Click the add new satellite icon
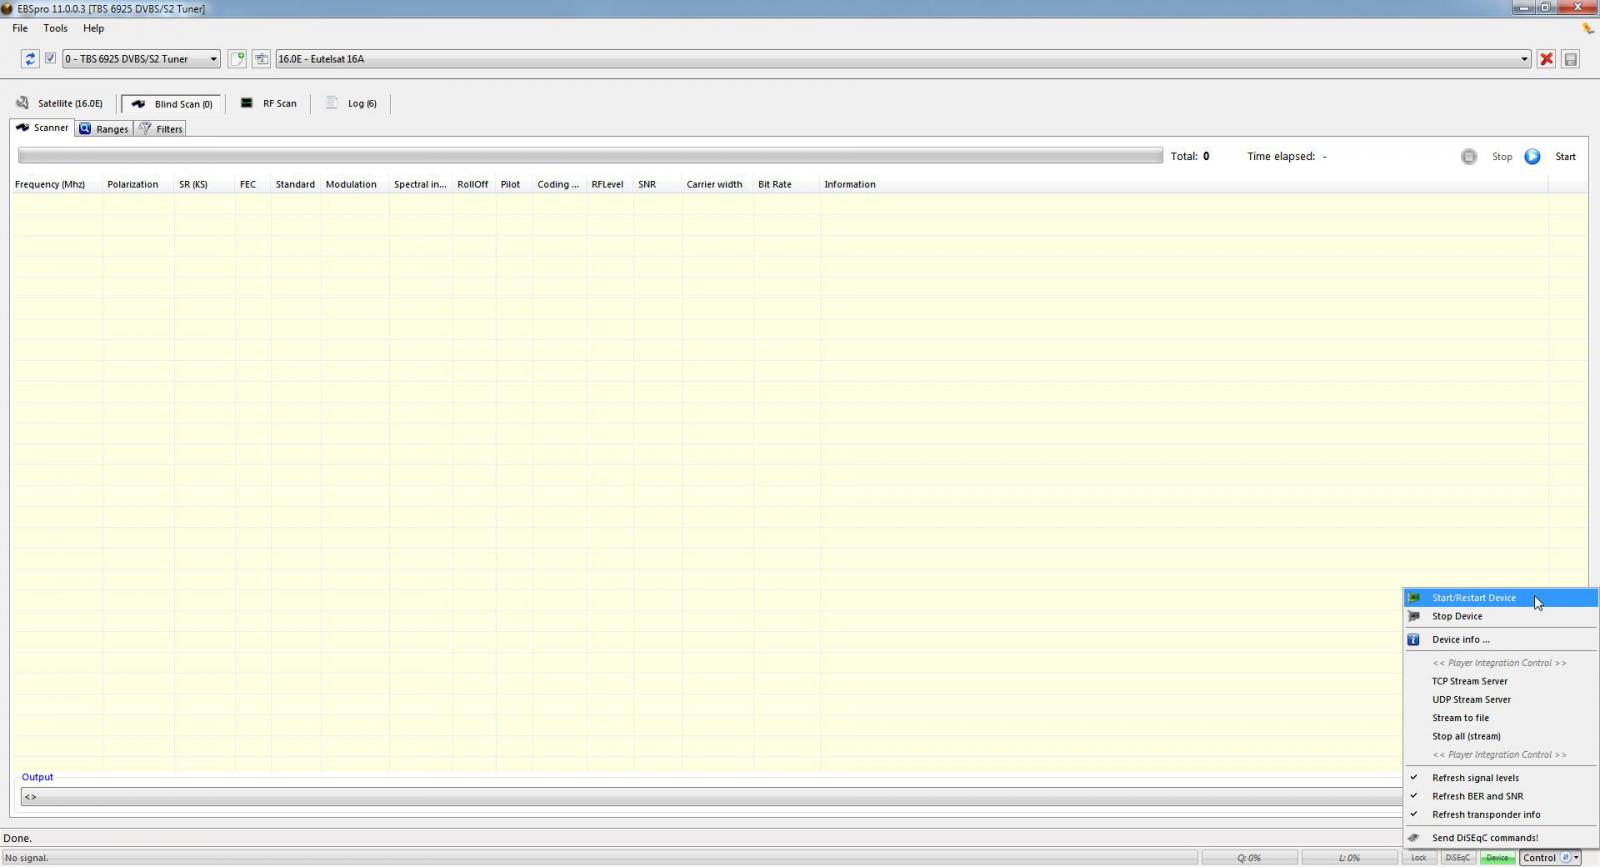The width and height of the screenshot is (1600, 867). [237, 59]
